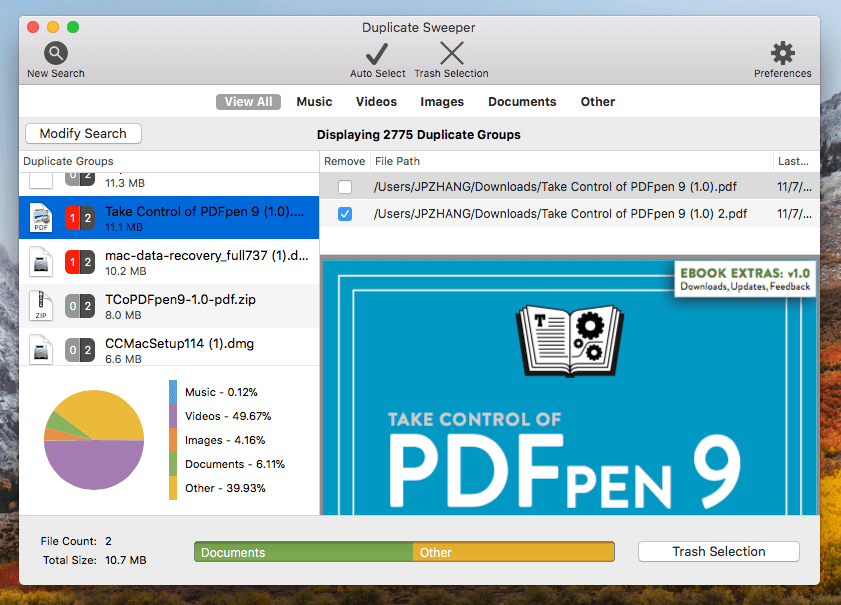Click the path ending PDFpen 9 (1.0) 2.pdf
This screenshot has width=841, height=605.
560,213
